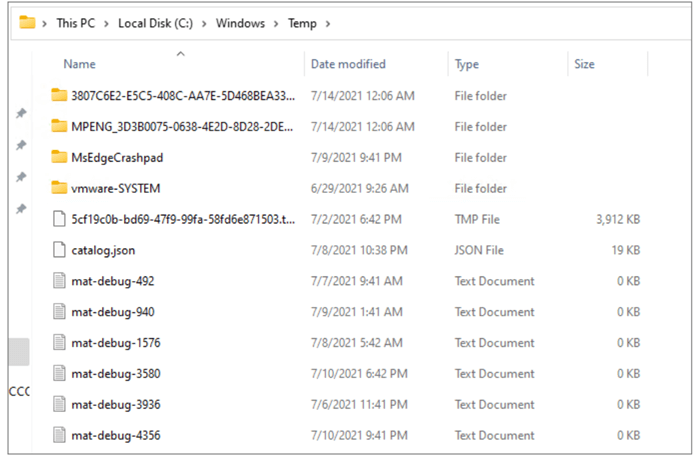Viewport: 700px width, 459px height.
Task: Click date 7/2/2021 6:42 PM
Action: point(356,219)
